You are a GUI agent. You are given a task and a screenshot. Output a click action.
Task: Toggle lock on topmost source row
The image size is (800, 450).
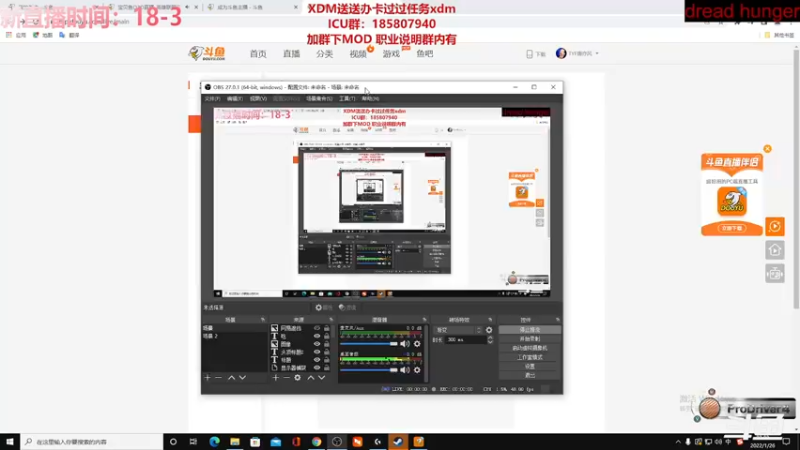point(327,328)
